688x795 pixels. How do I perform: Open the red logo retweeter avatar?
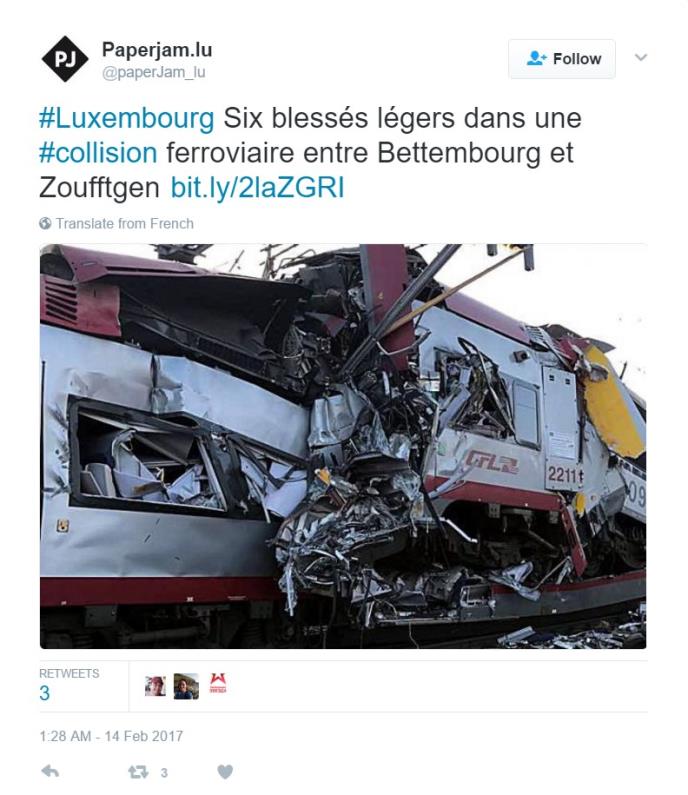tap(218, 683)
